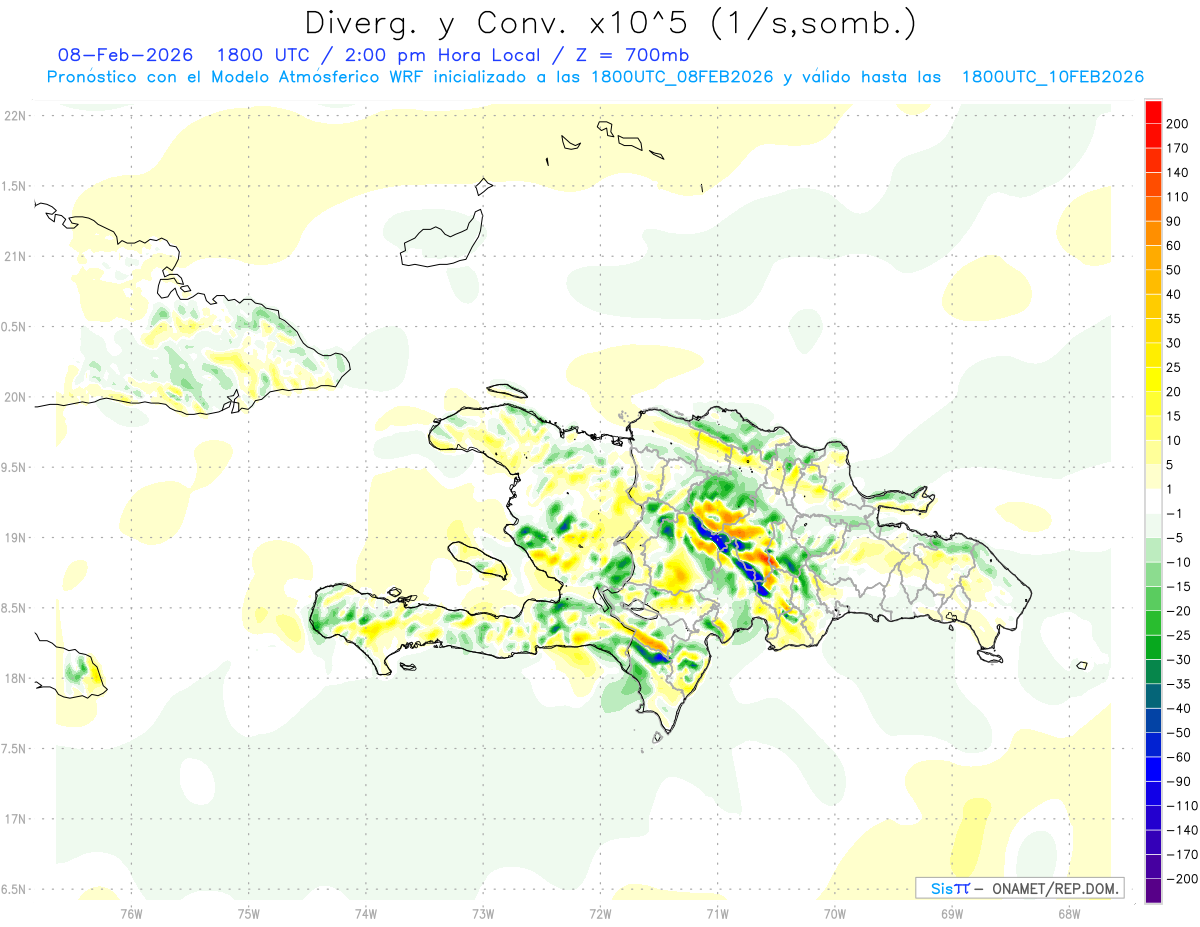Viewport: 1200px width, 927px height.
Task: Click the colorbar value '-200'
Action: pyautogui.click(x=1180, y=879)
